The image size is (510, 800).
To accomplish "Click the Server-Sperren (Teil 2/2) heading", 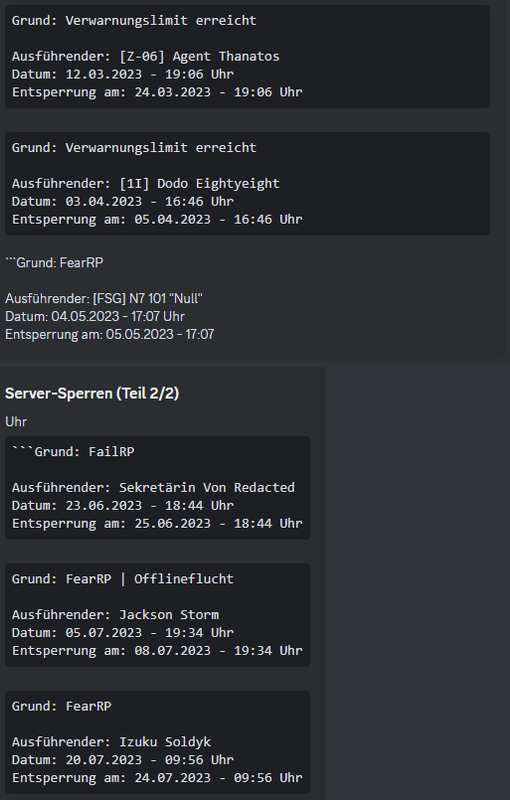I will (x=92, y=393).
